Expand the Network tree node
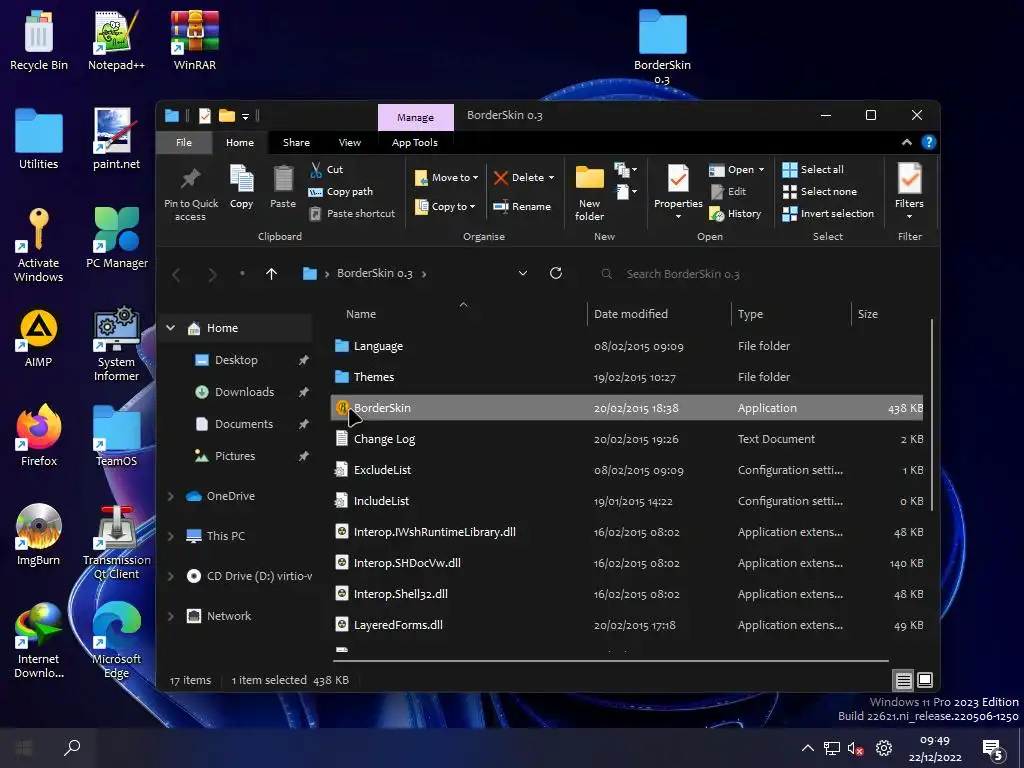The height and width of the screenshot is (768, 1024). [170, 616]
